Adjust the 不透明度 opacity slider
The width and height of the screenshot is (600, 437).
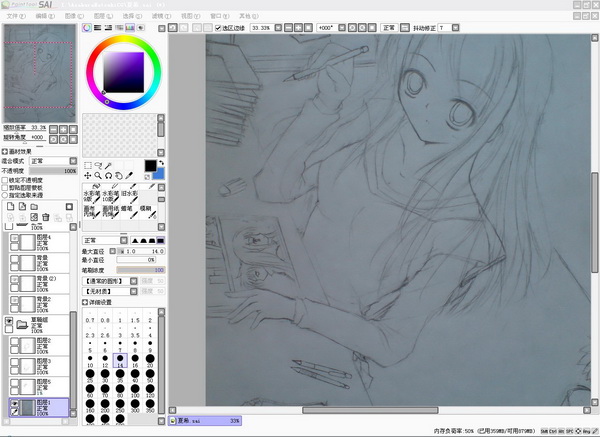pyautogui.click(x=53, y=171)
